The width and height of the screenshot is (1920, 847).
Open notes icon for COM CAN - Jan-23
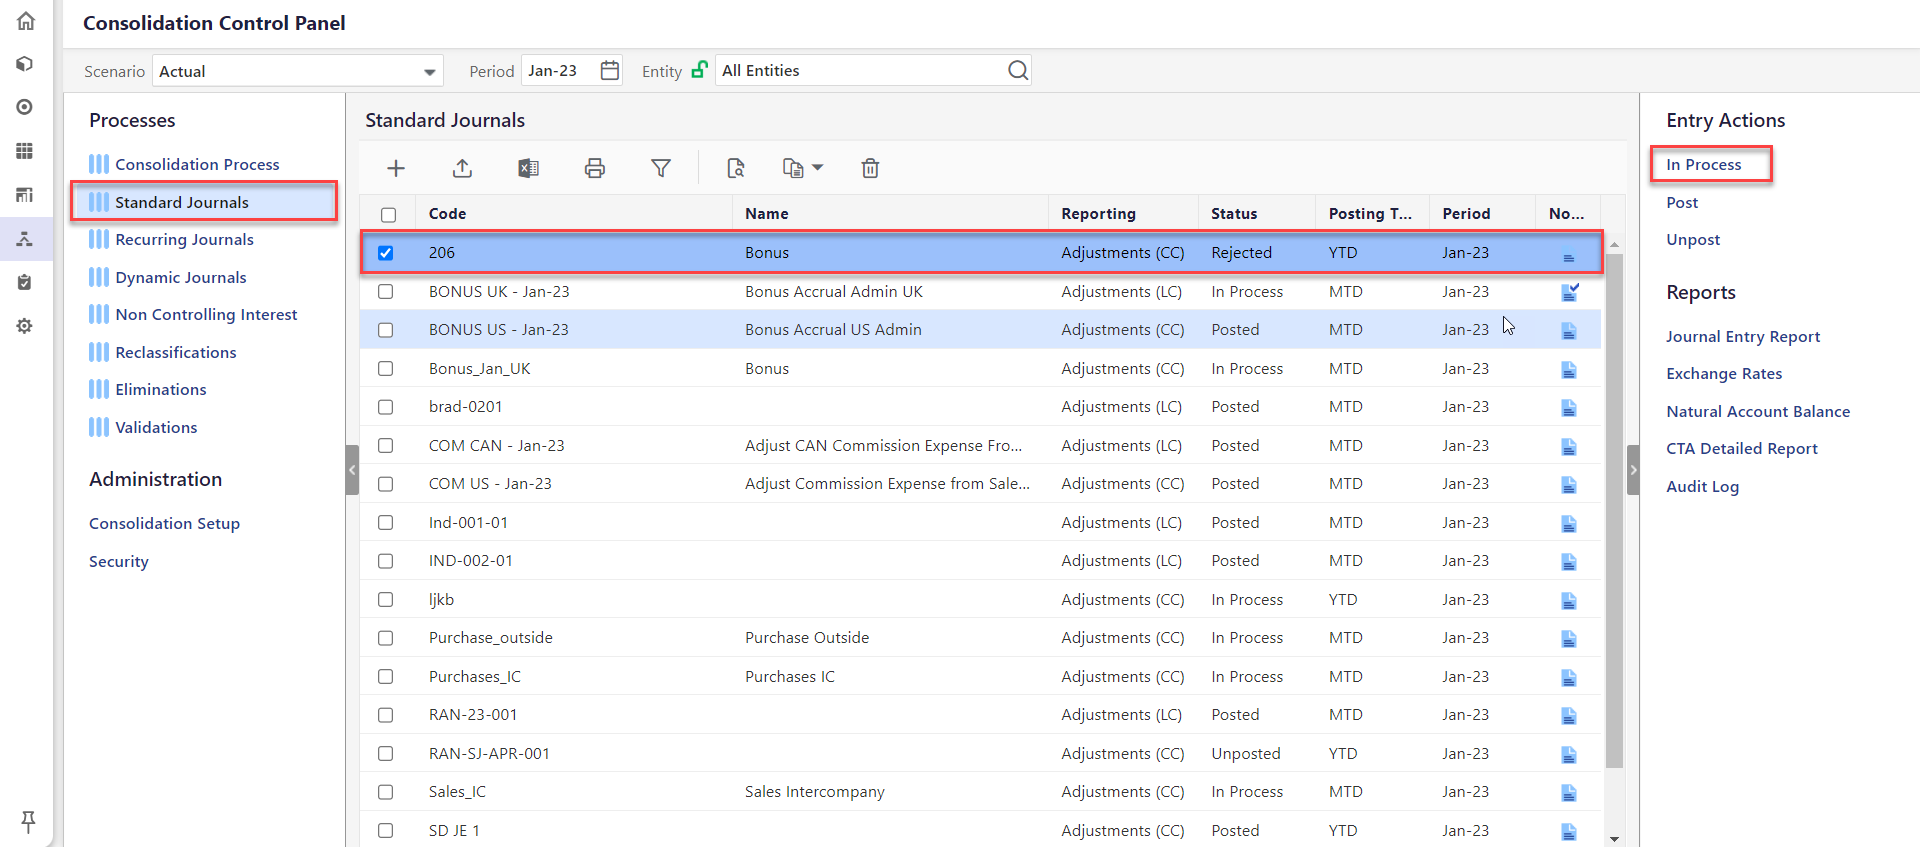[x=1569, y=447]
